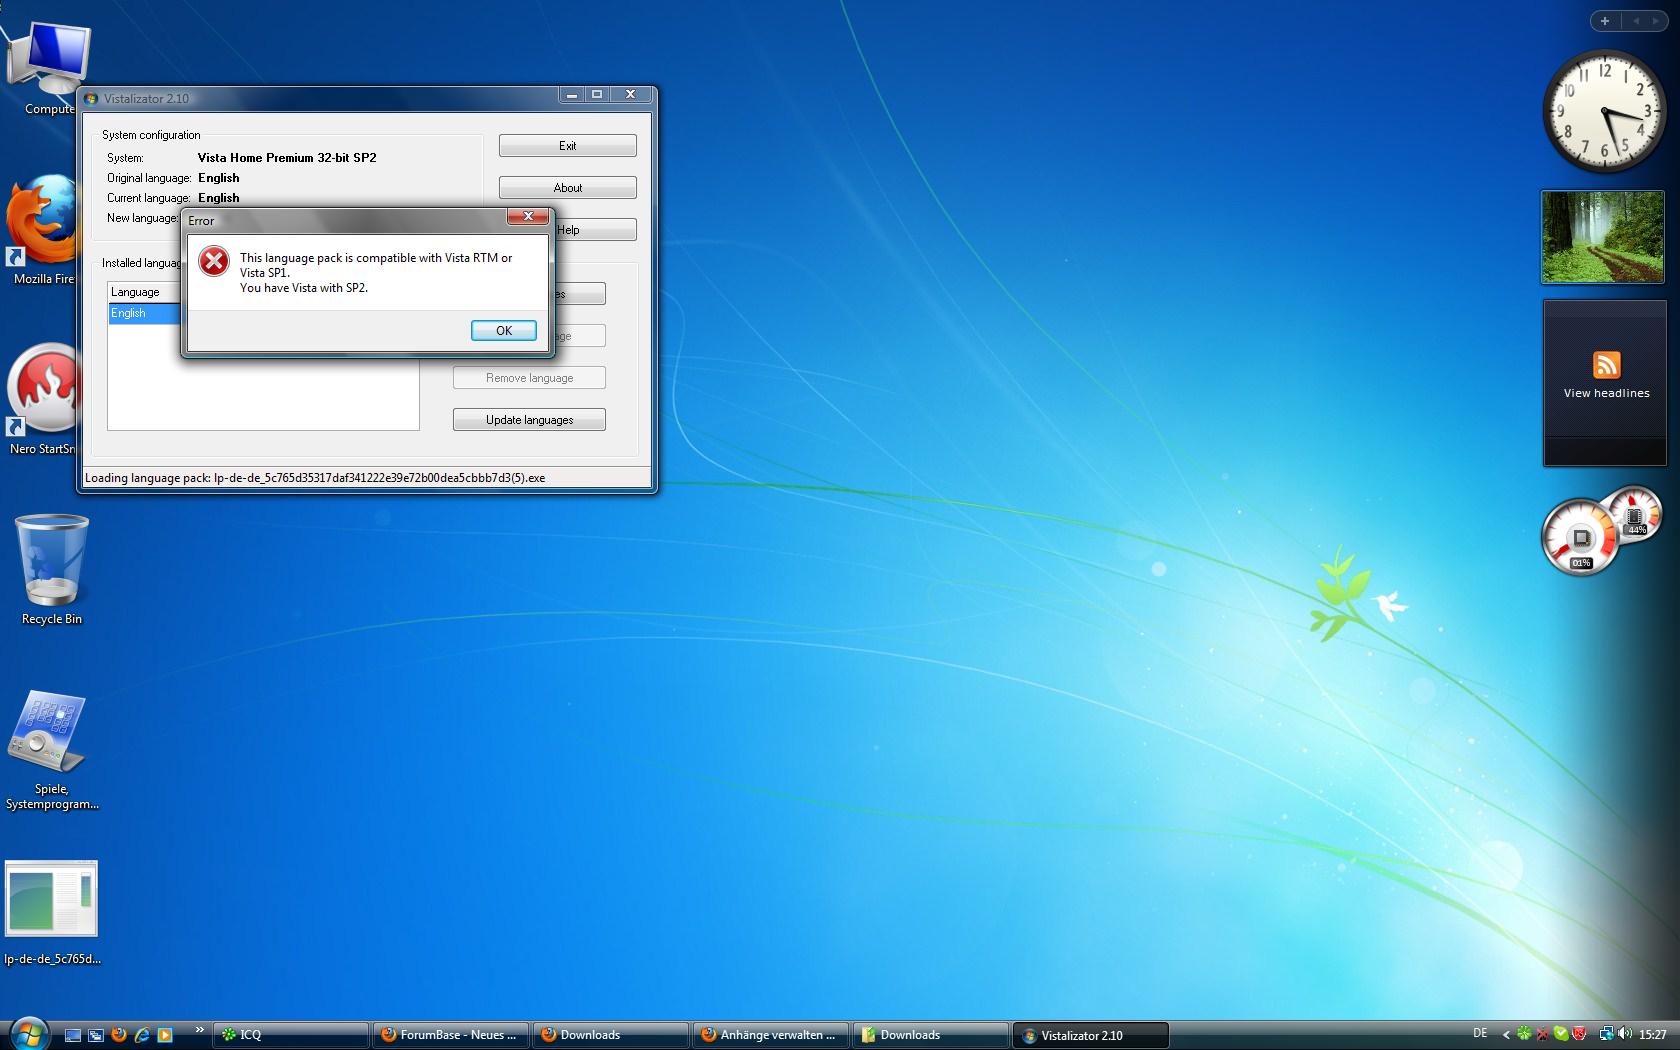Click the red shield antivirus tray icon
The width and height of the screenshot is (1680, 1050).
coord(1580,1034)
